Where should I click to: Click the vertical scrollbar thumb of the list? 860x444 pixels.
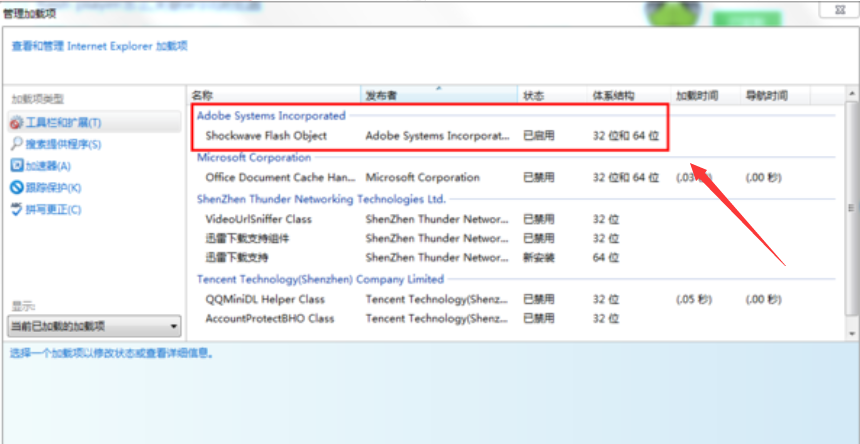tap(851, 208)
